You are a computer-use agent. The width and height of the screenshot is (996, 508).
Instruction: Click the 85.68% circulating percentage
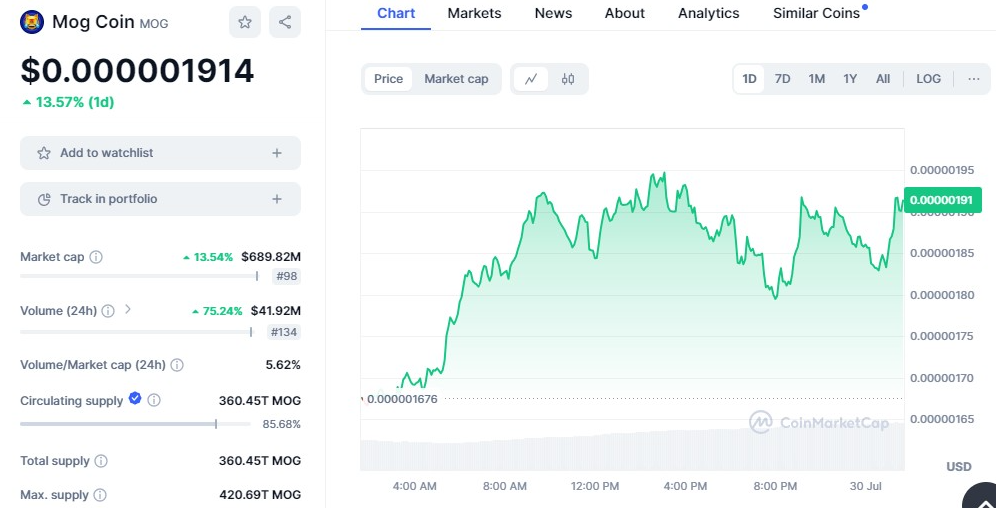(281, 424)
